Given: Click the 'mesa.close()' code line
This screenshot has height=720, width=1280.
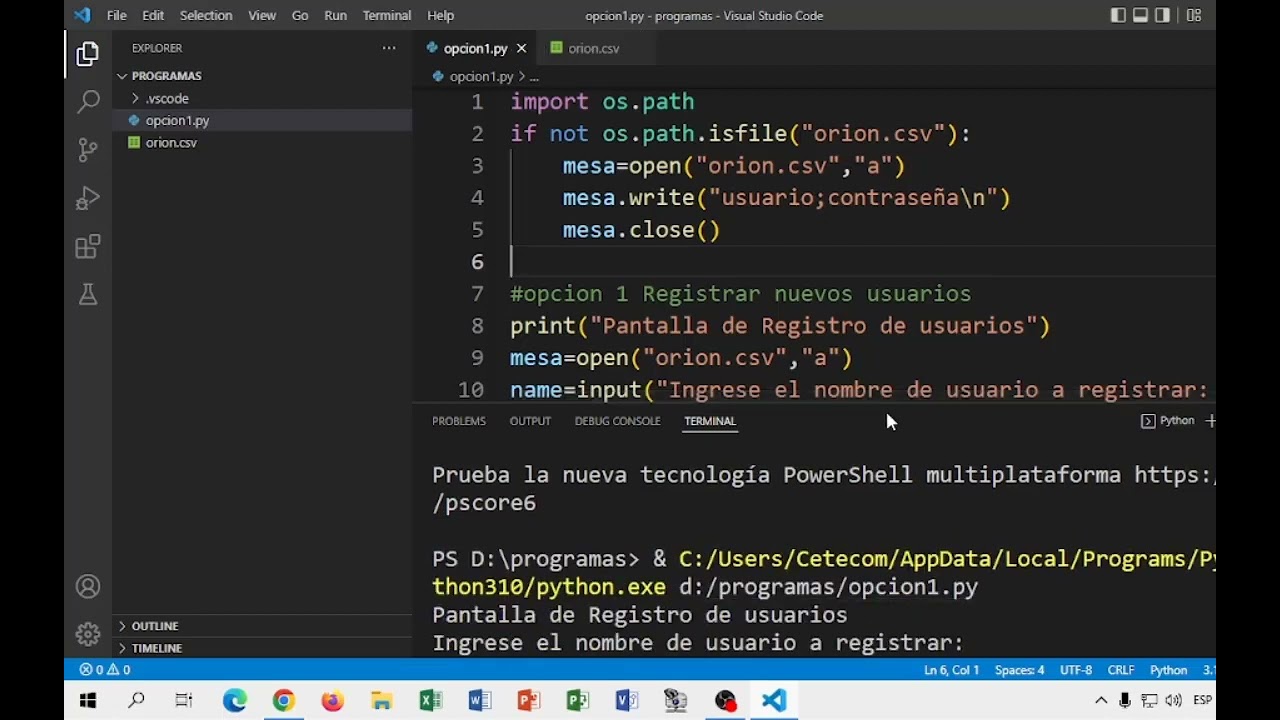Looking at the screenshot, I should click(x=641, y=230).
